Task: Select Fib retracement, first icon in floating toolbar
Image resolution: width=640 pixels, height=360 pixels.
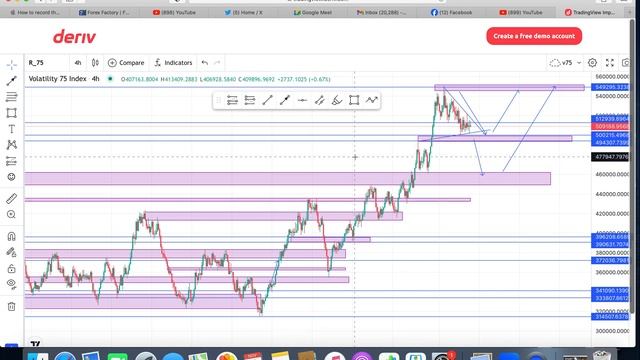Action: click(x=232, y=100)
